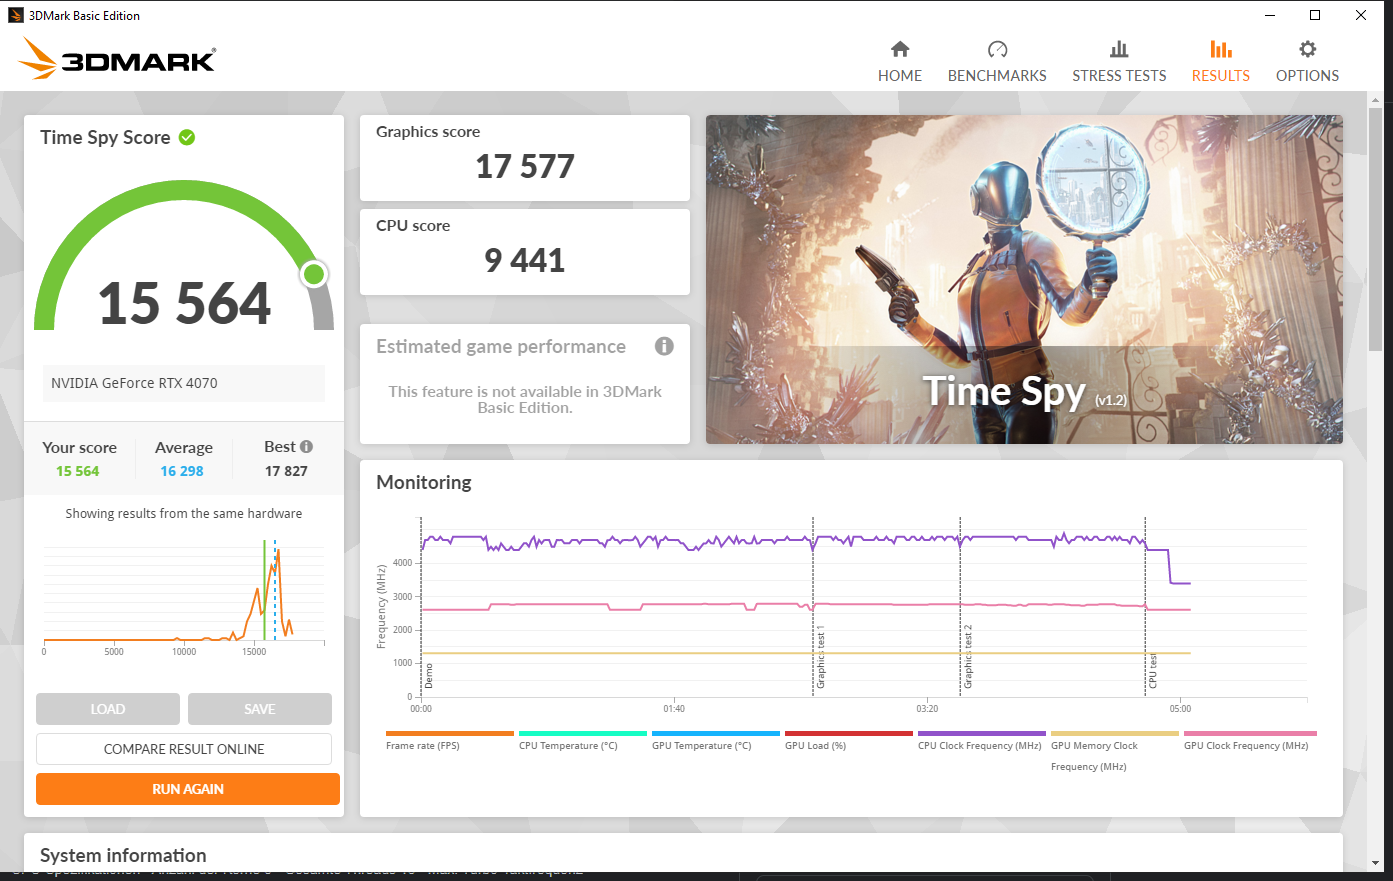Click the LOAD button
Viewport: 1393px width, 881px height.
pyautogui.click(x=108, y=709)
